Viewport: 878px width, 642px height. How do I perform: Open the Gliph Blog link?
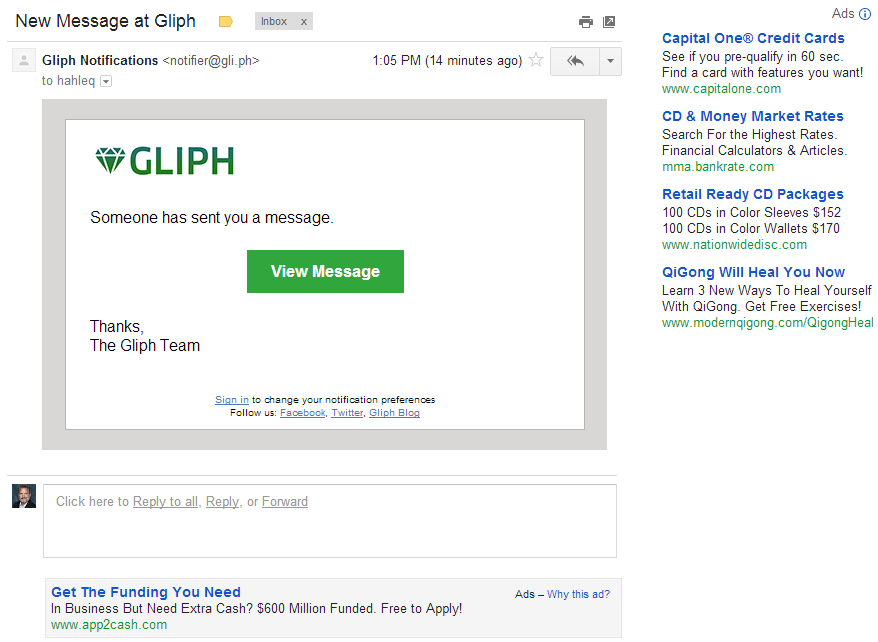coord(394,413)
